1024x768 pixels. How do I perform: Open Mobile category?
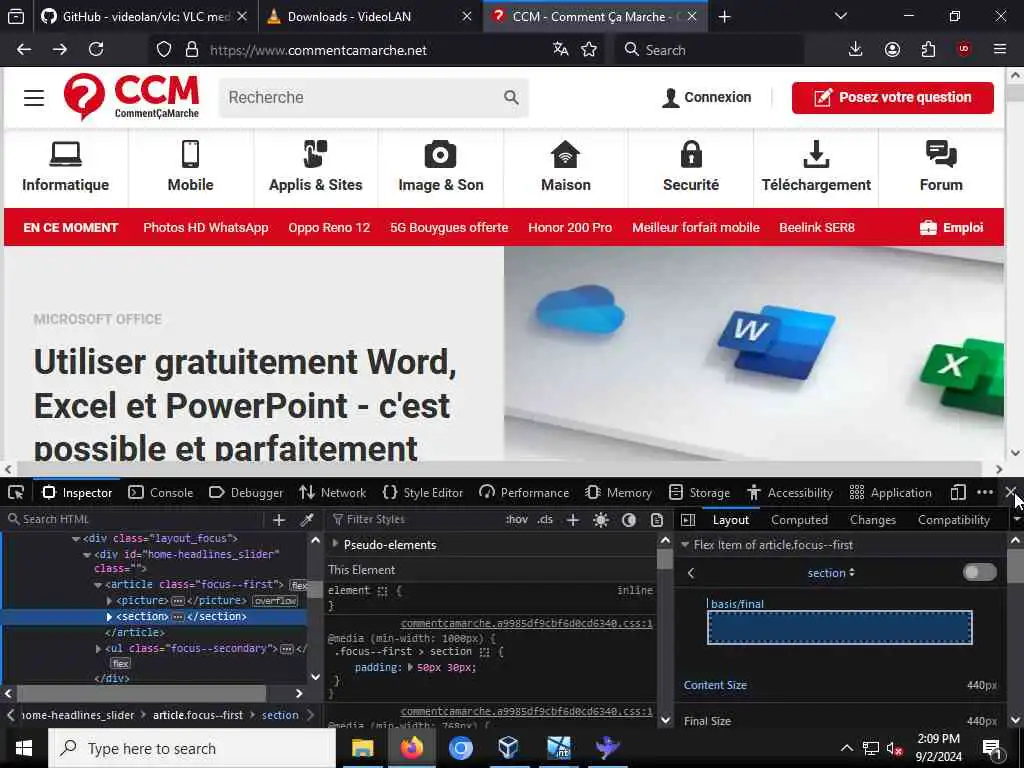pyautogui.click(x=190, y=168)
